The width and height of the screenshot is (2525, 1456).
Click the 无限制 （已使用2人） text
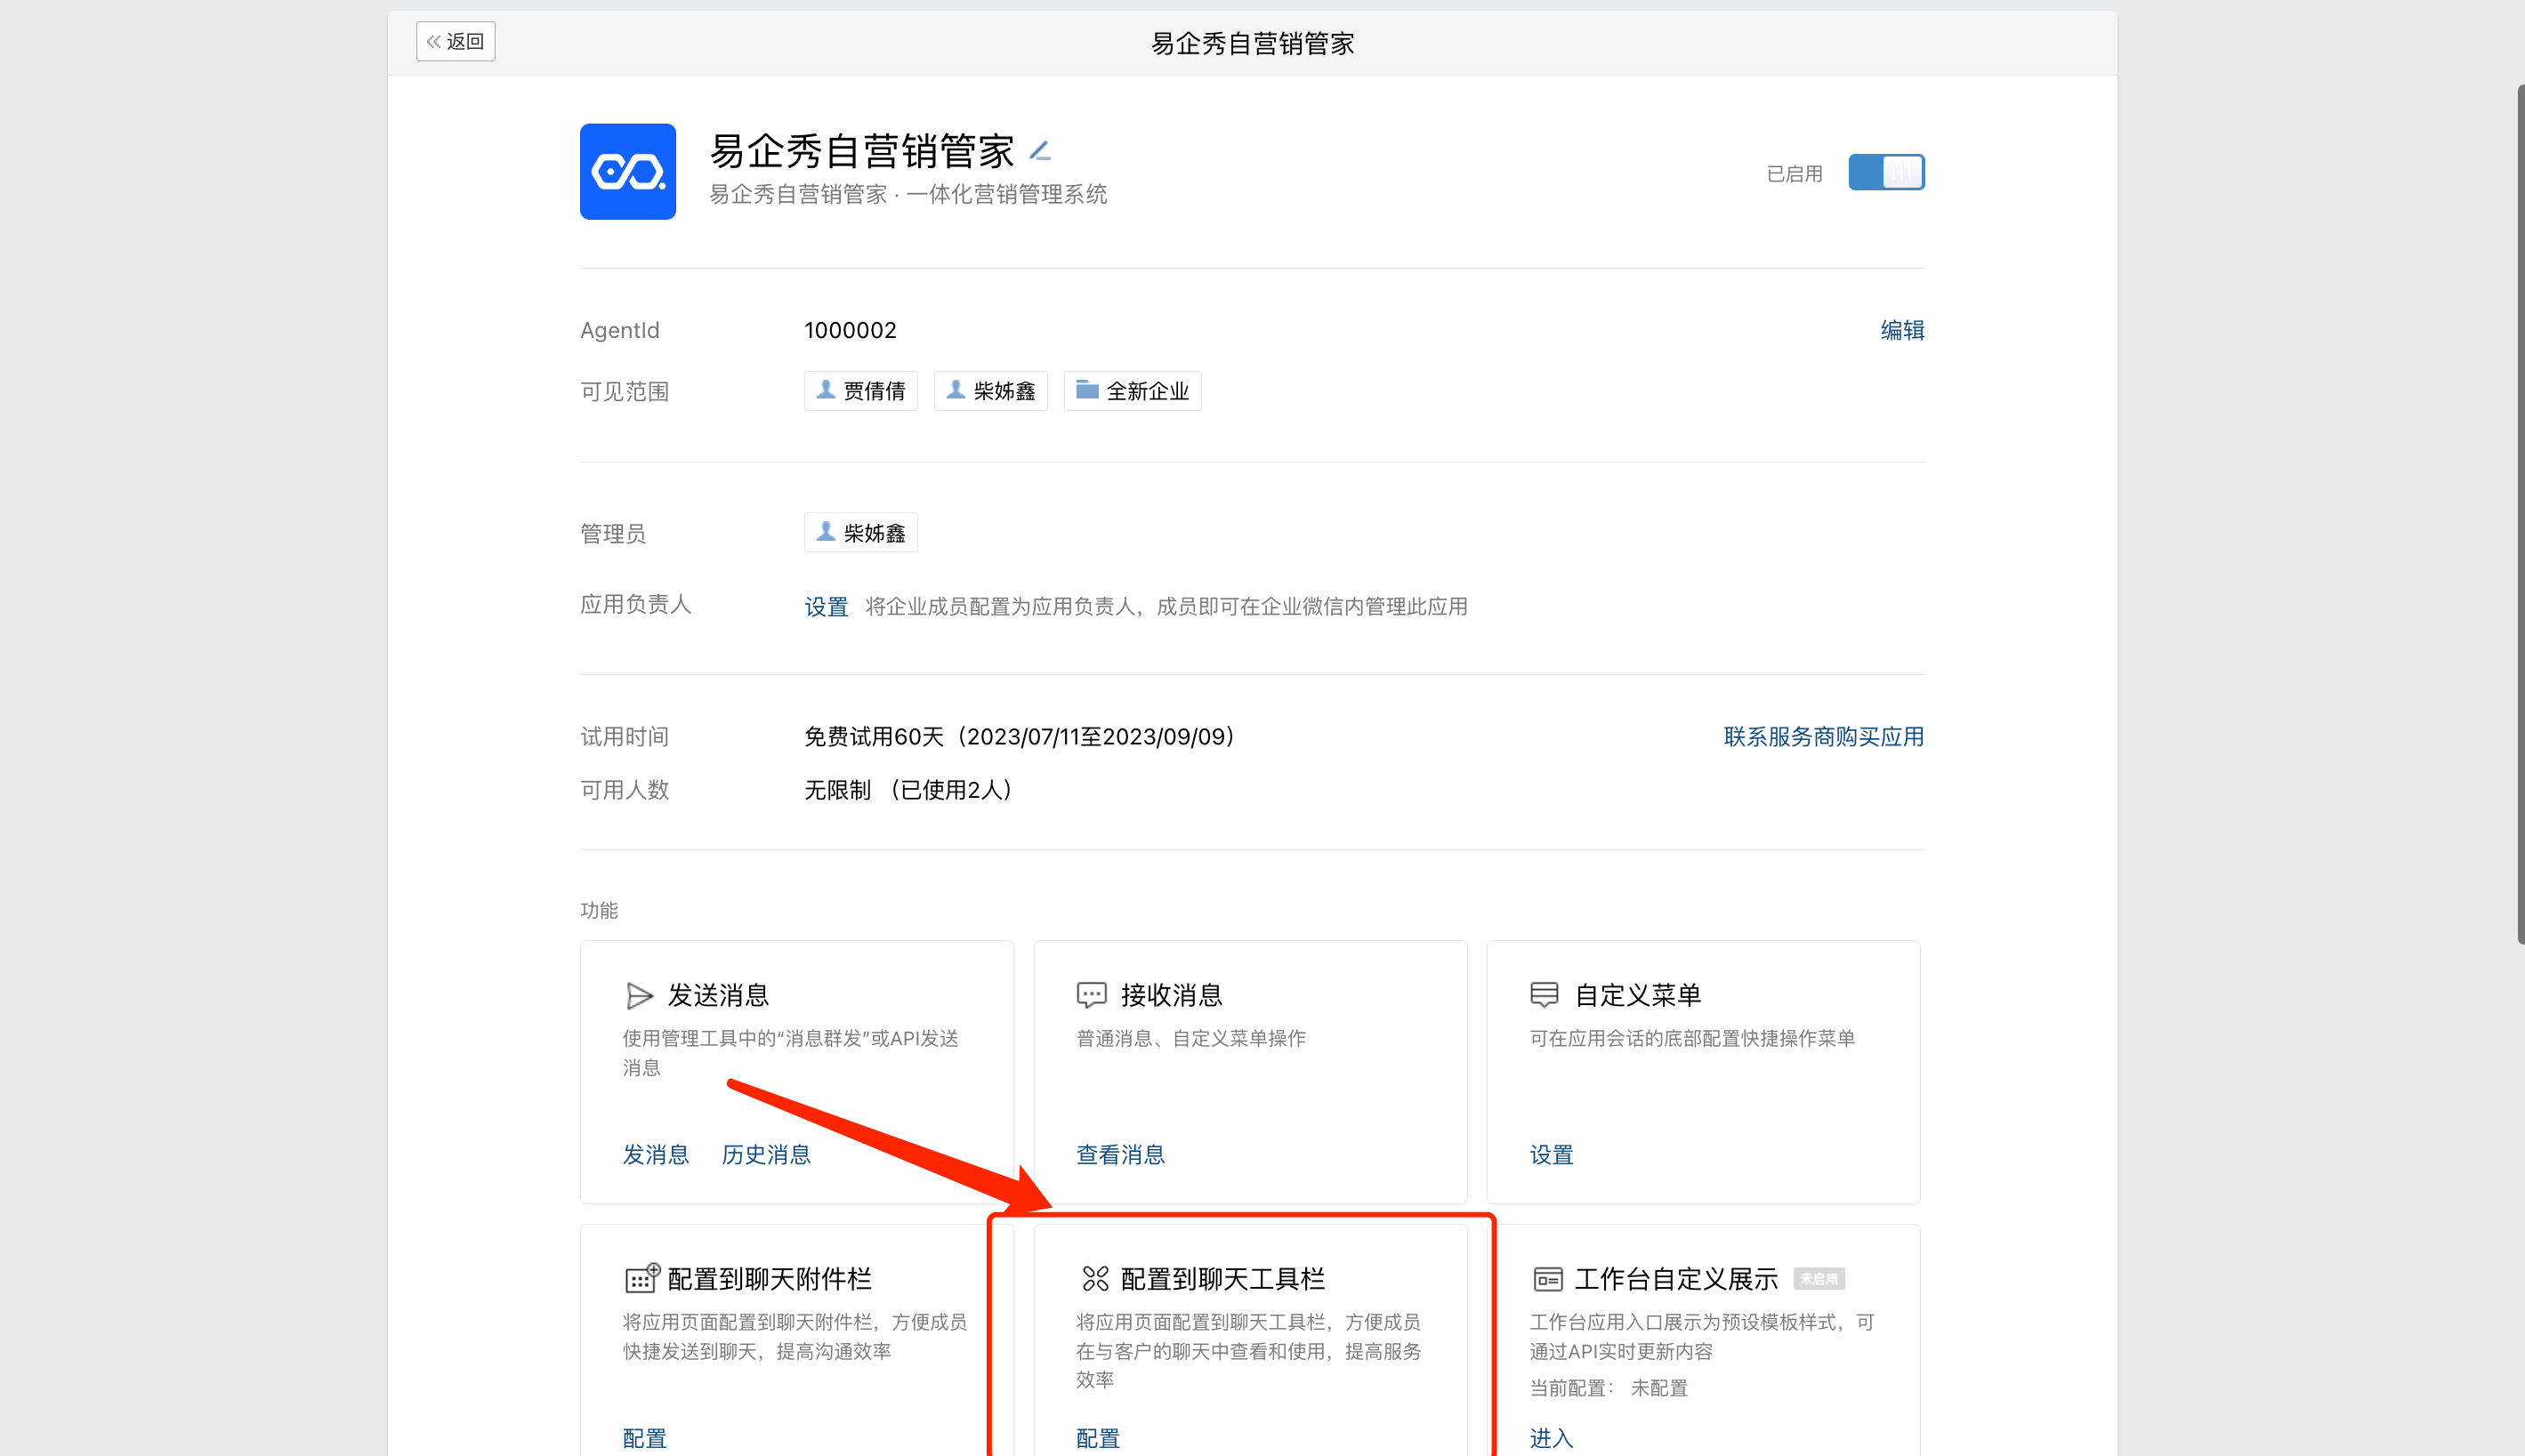click(908, 791)
